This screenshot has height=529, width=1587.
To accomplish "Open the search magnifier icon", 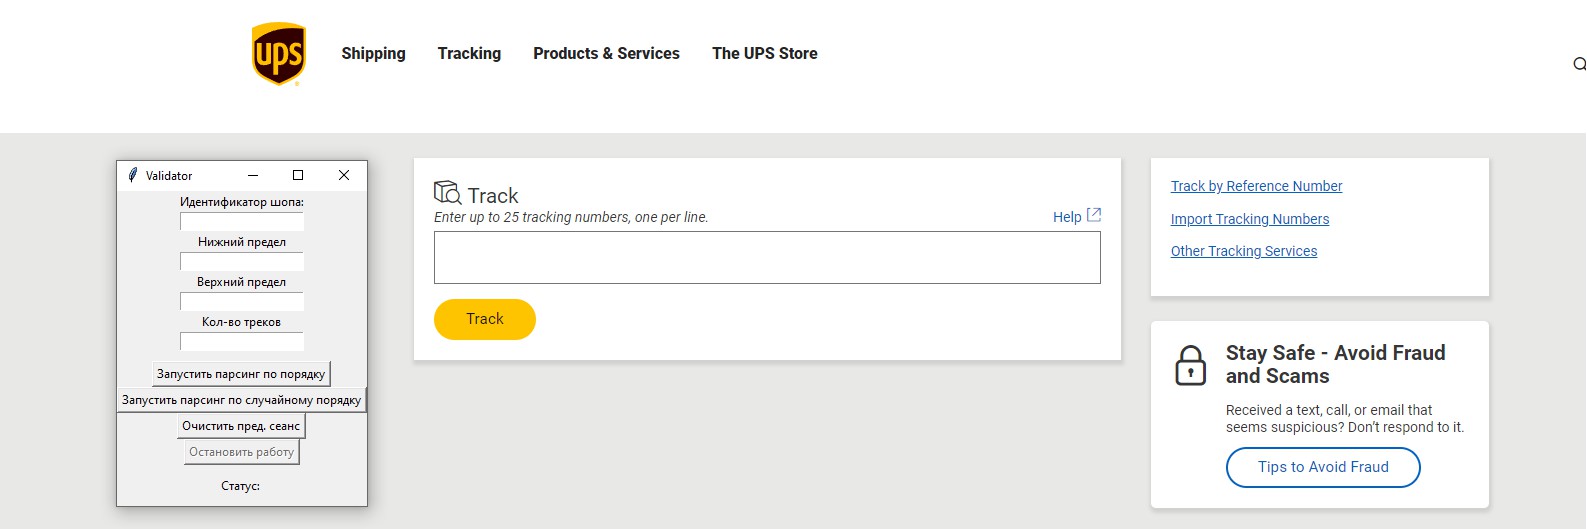I will pyautogui.click(x=1579, y=64).
